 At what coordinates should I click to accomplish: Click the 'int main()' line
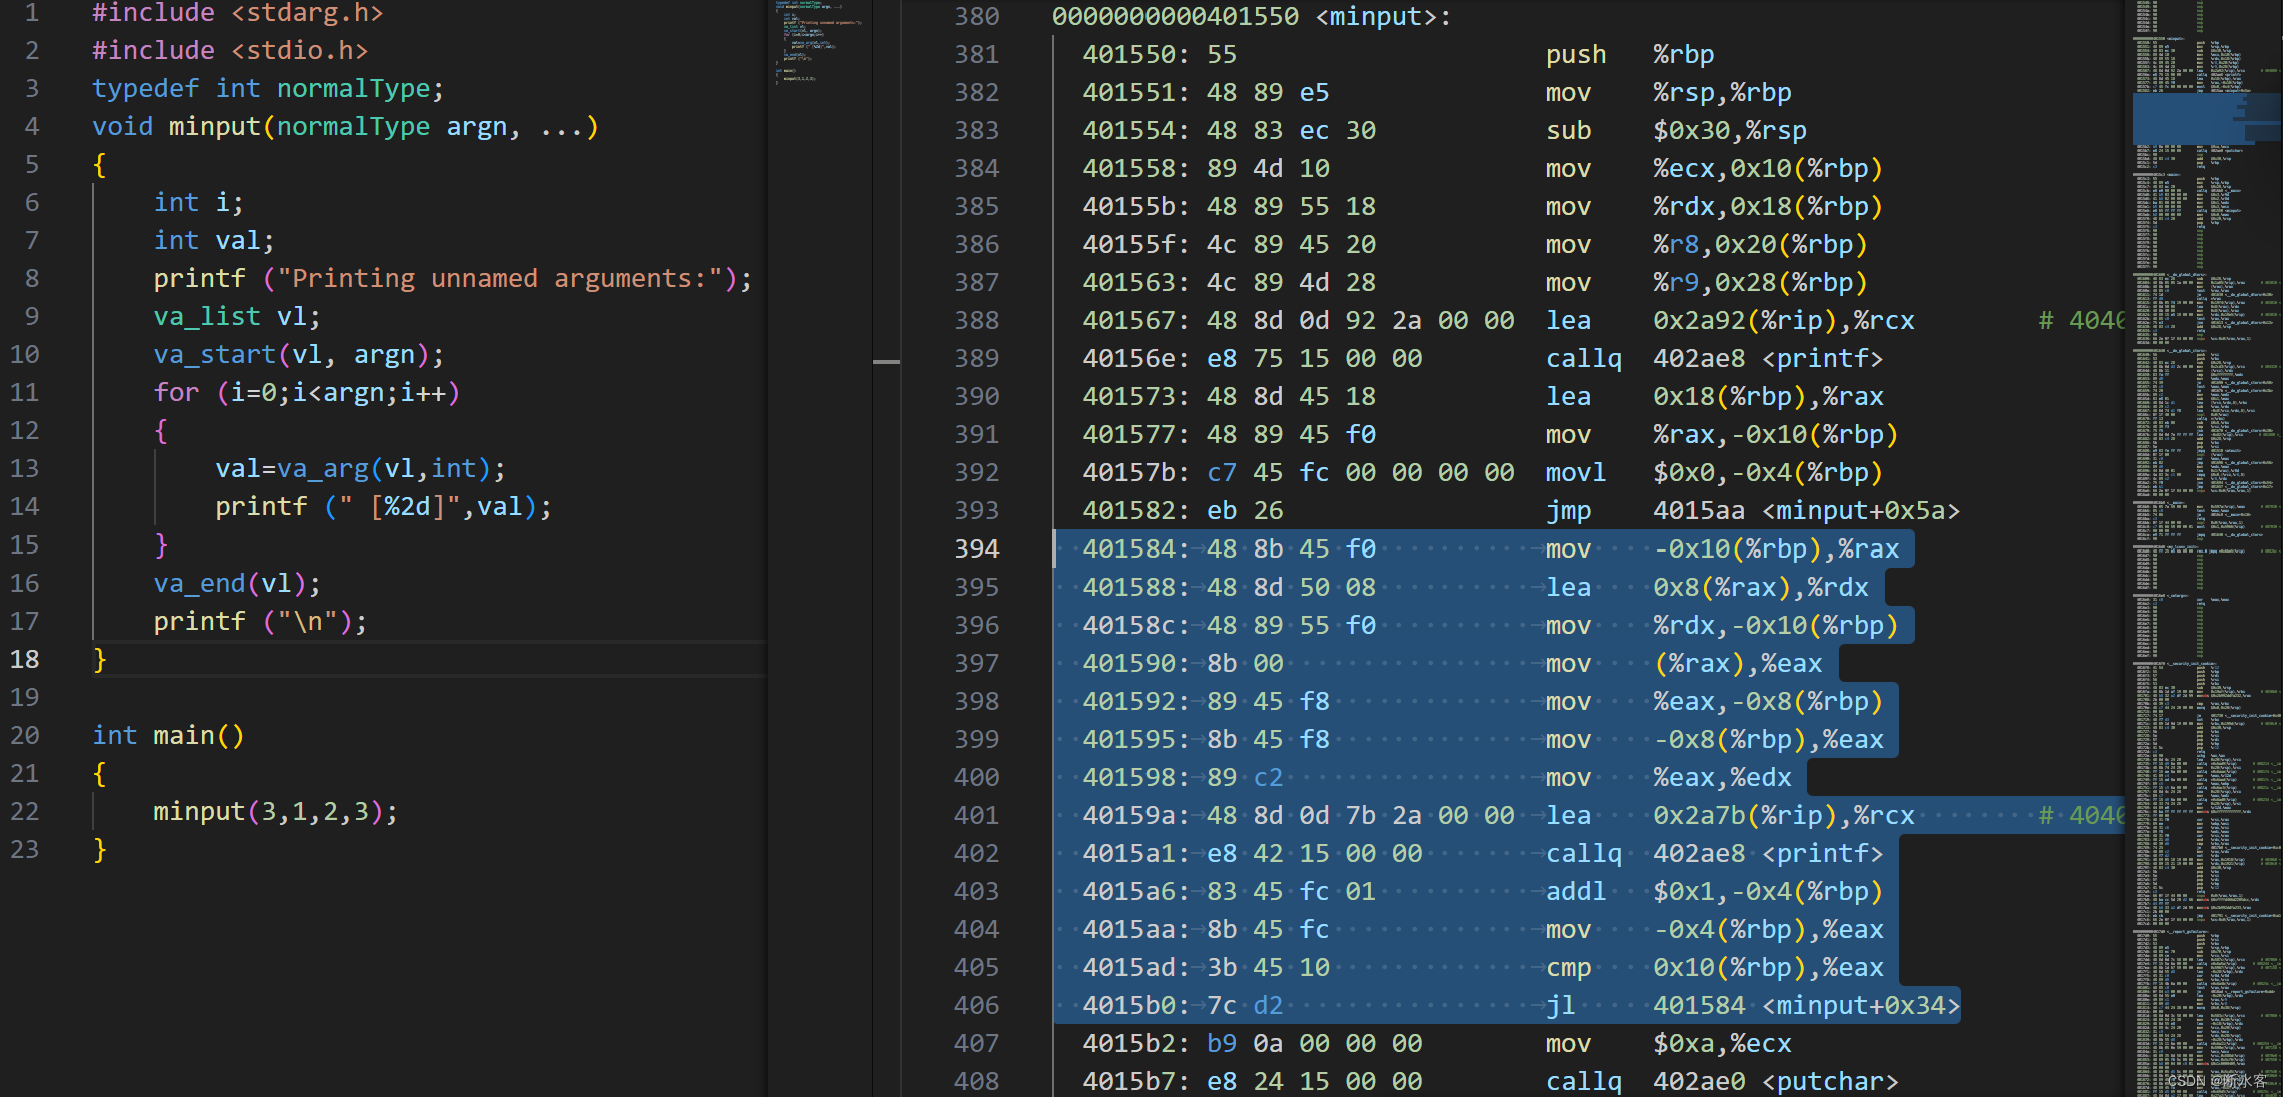[168, 735]
